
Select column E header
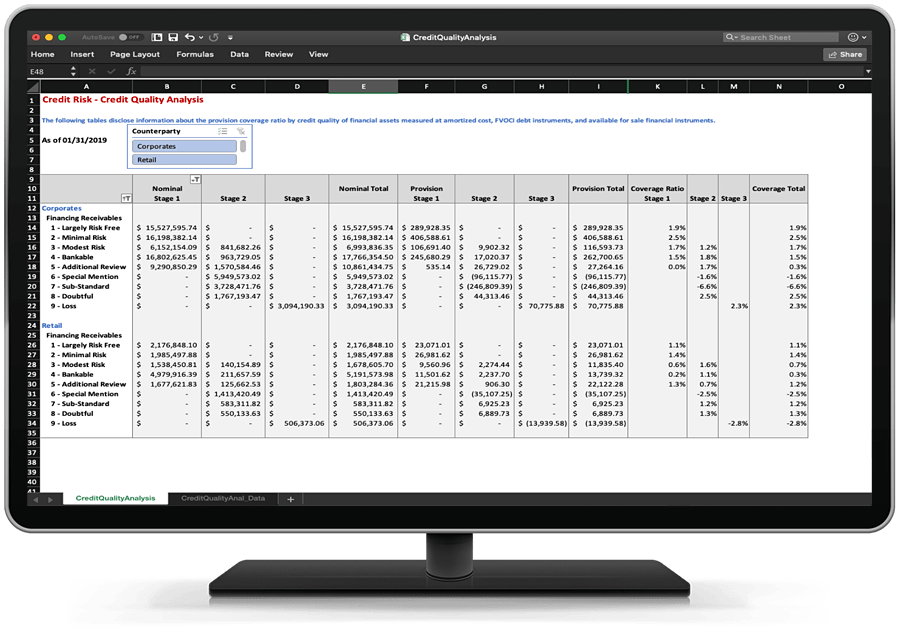click(x=363, y=87)
